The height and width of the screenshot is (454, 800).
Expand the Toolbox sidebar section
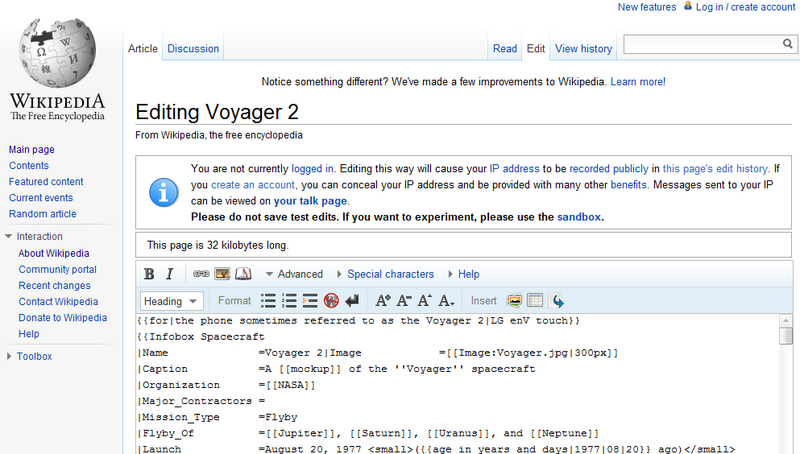(x=30, y=356)
